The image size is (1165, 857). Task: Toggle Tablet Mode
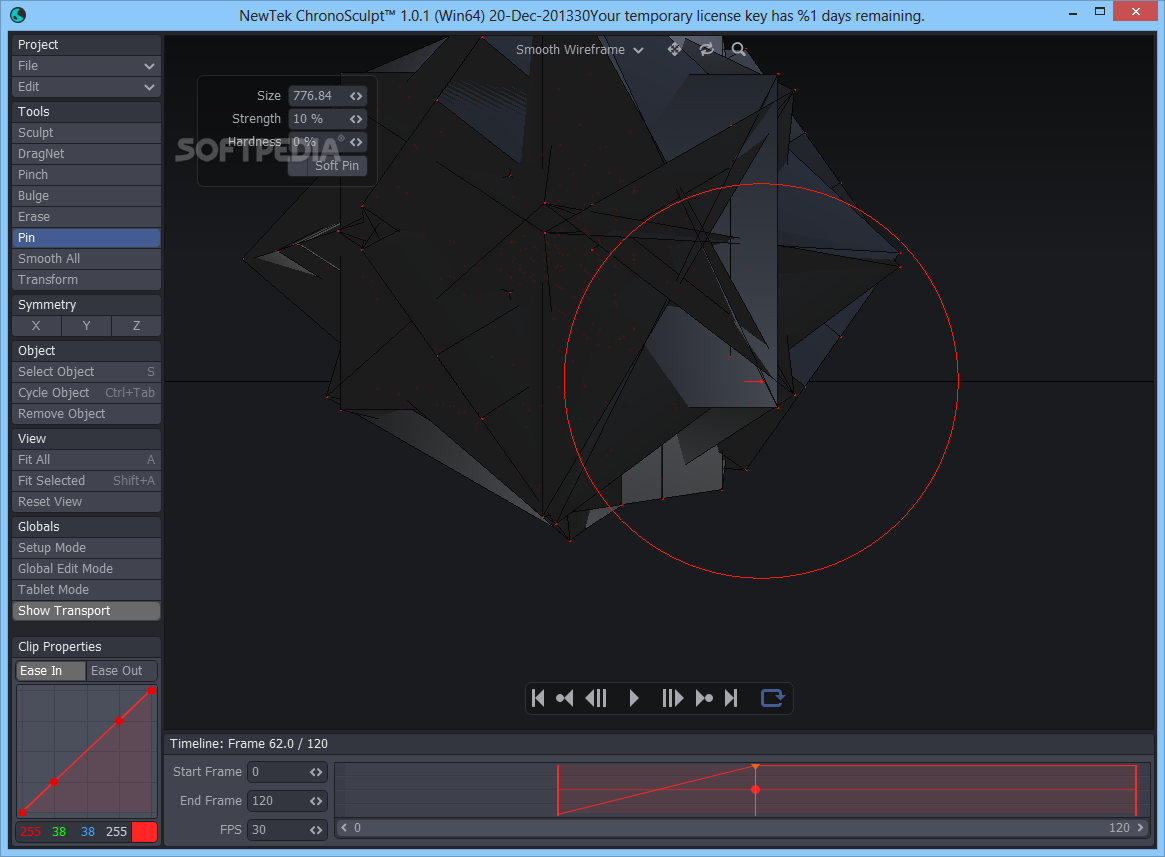pyautogui.click(x=86, y=589)
